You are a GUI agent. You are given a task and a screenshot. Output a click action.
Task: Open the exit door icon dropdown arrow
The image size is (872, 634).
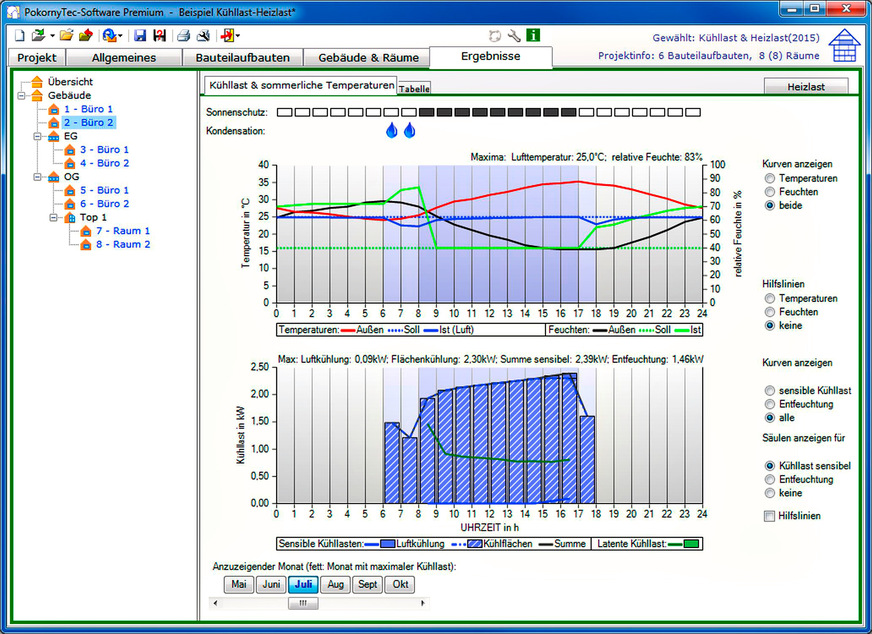237,35
